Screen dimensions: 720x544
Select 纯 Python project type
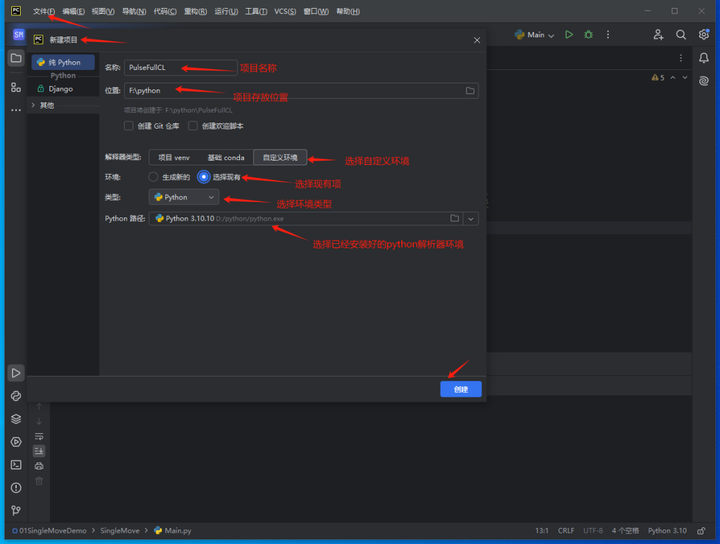coord(63,62)
